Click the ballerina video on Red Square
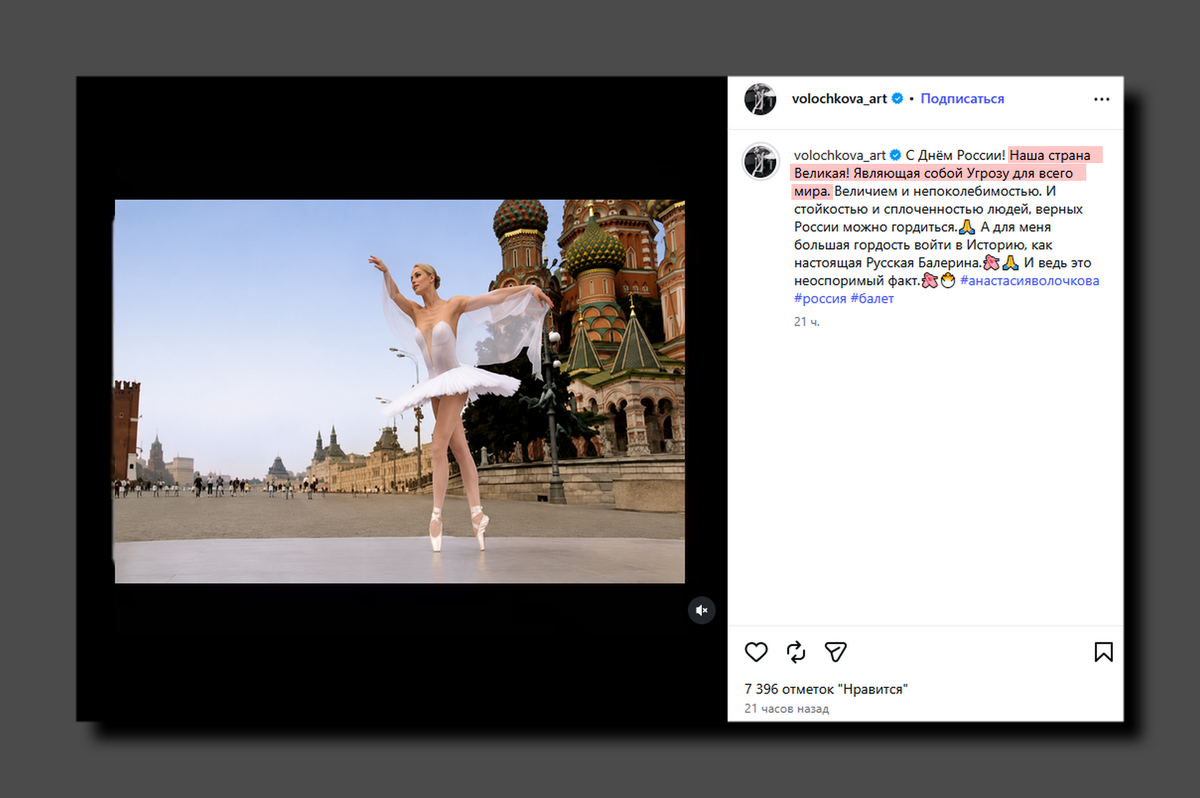 399,391
